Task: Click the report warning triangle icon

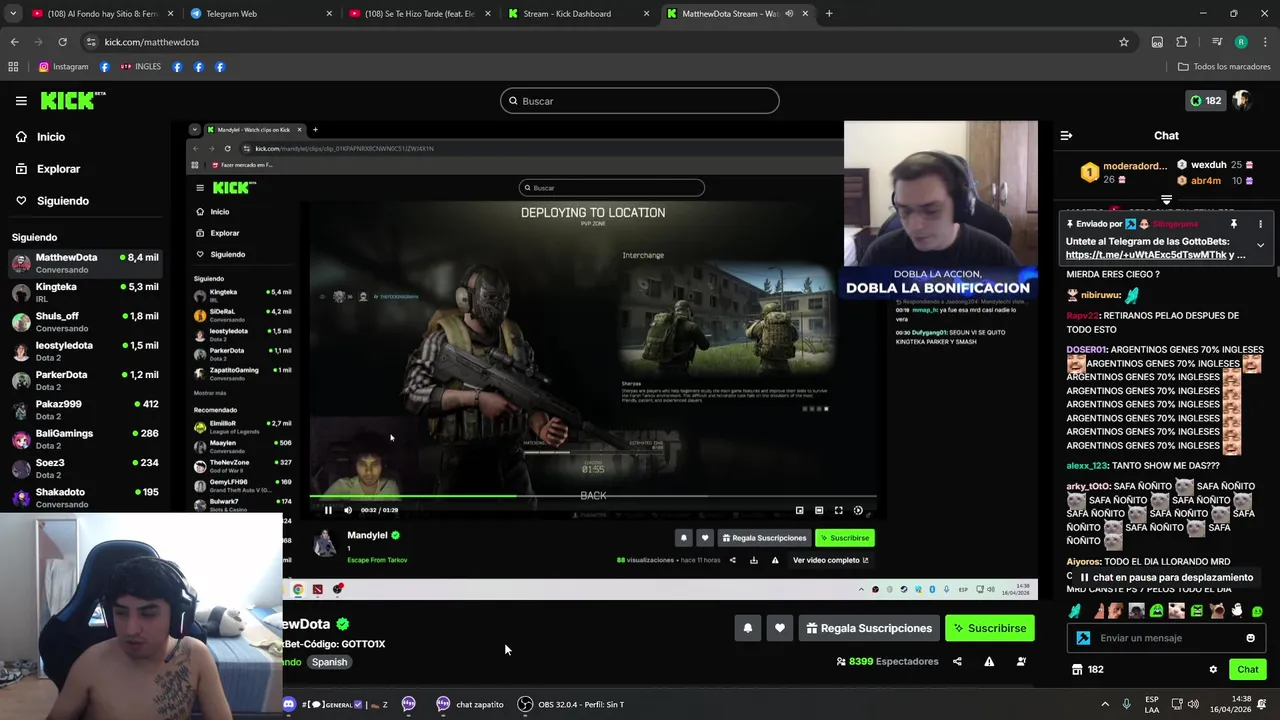Action: click(x=989, y=661)
